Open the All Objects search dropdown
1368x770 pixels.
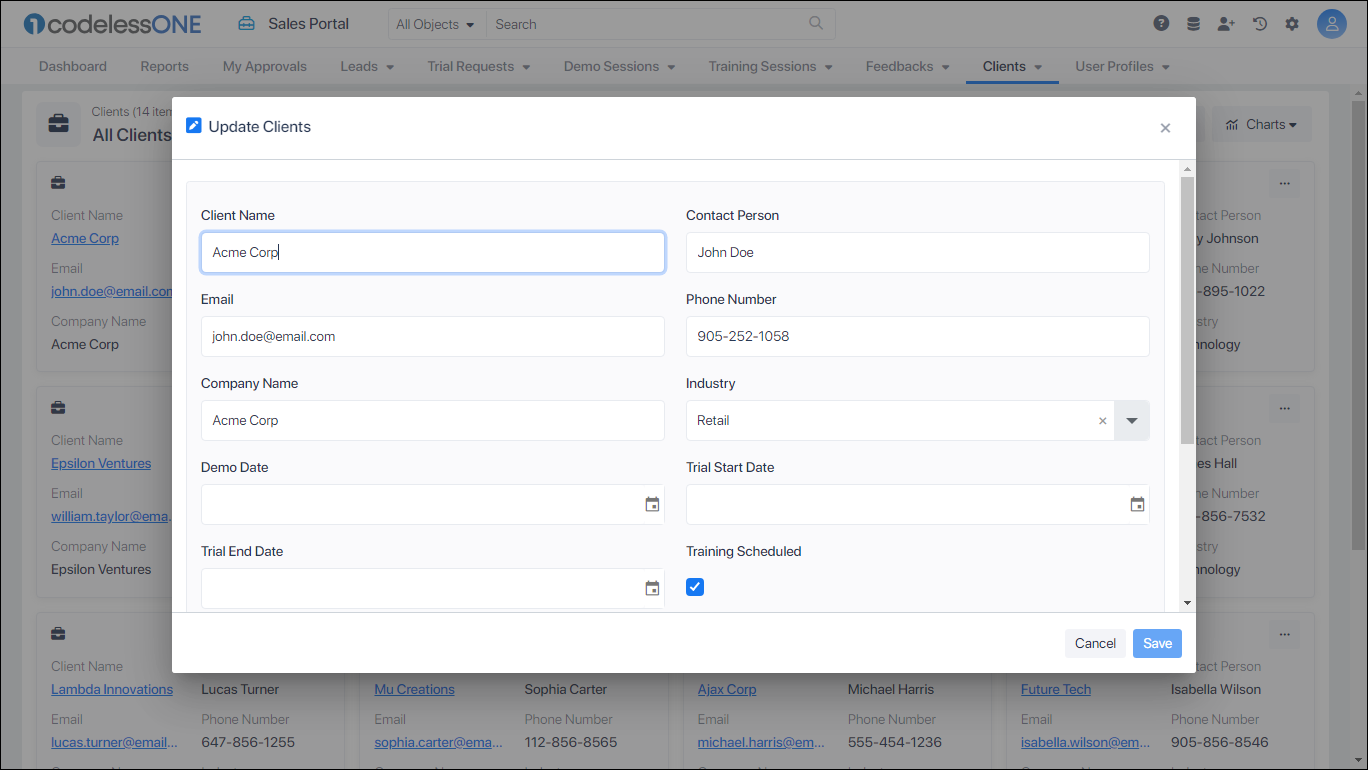click(435, 24)
